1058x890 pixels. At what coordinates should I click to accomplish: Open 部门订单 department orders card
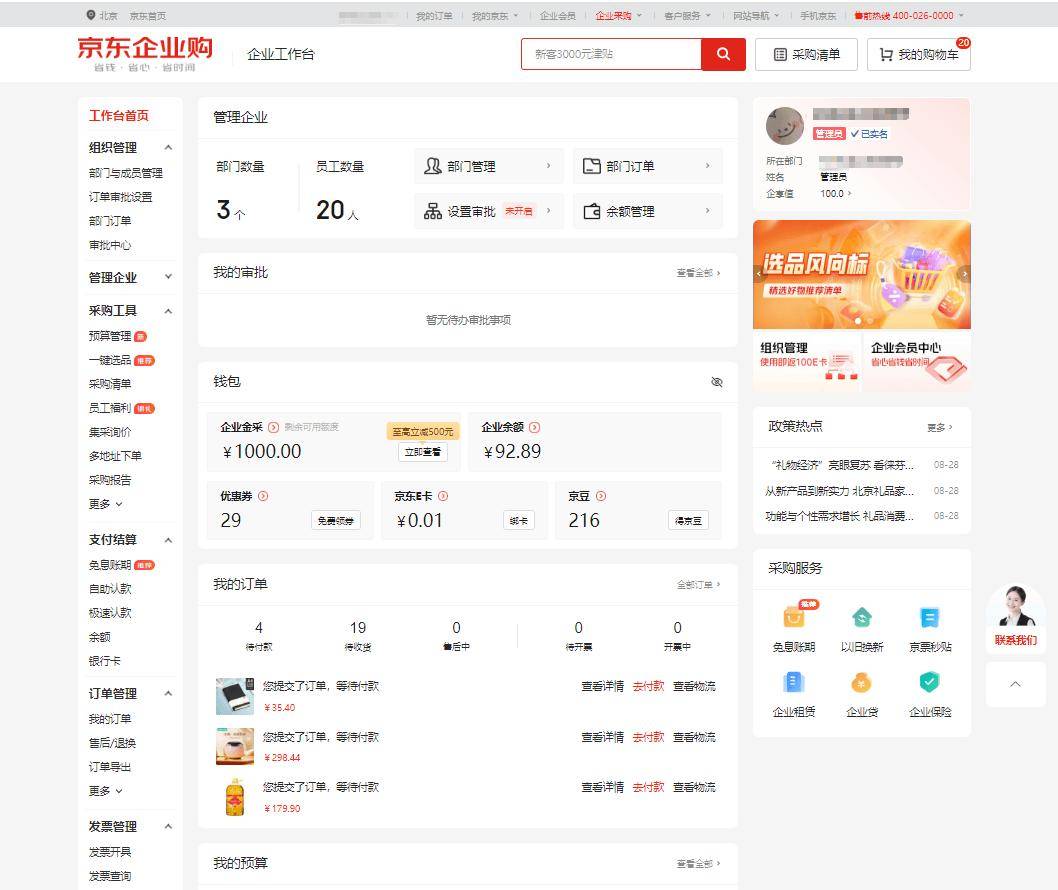(647, 166)
